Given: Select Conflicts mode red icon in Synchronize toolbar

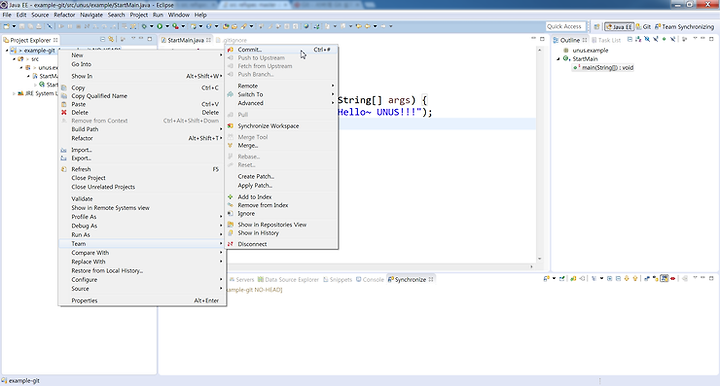Looking at the screenshot, I should (673, 278).
